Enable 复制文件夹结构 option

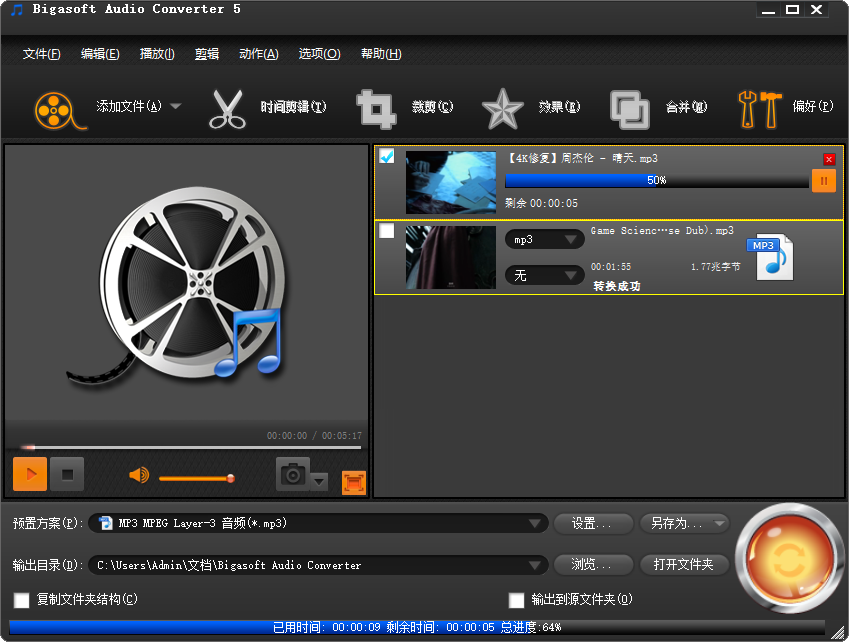click(x=21, y=601)
